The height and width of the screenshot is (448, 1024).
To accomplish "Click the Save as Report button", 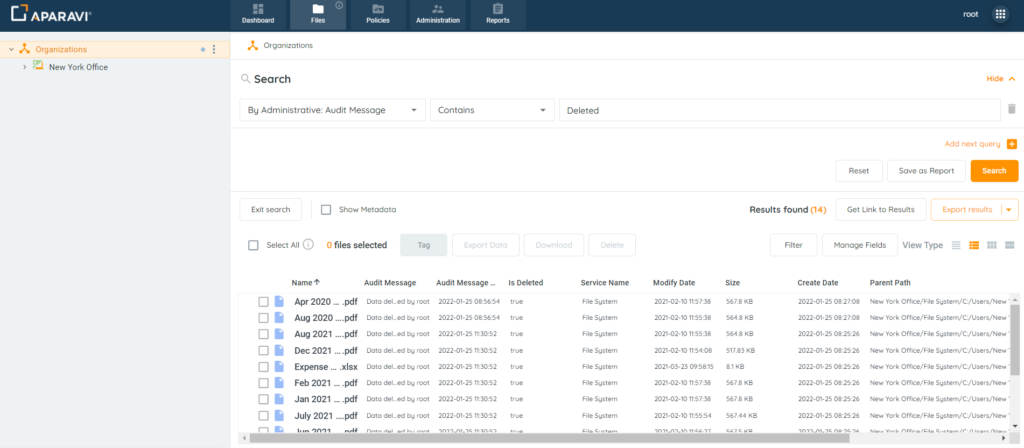I will [x=926, y=171].
